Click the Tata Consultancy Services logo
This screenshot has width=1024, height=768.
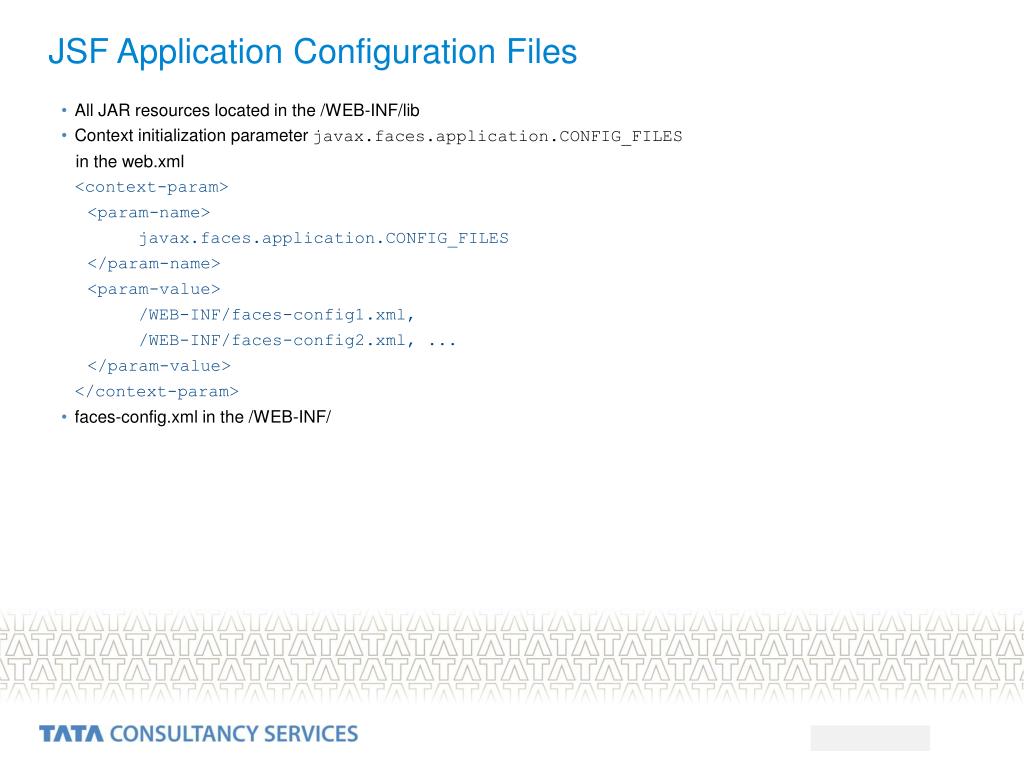[199, 734]
